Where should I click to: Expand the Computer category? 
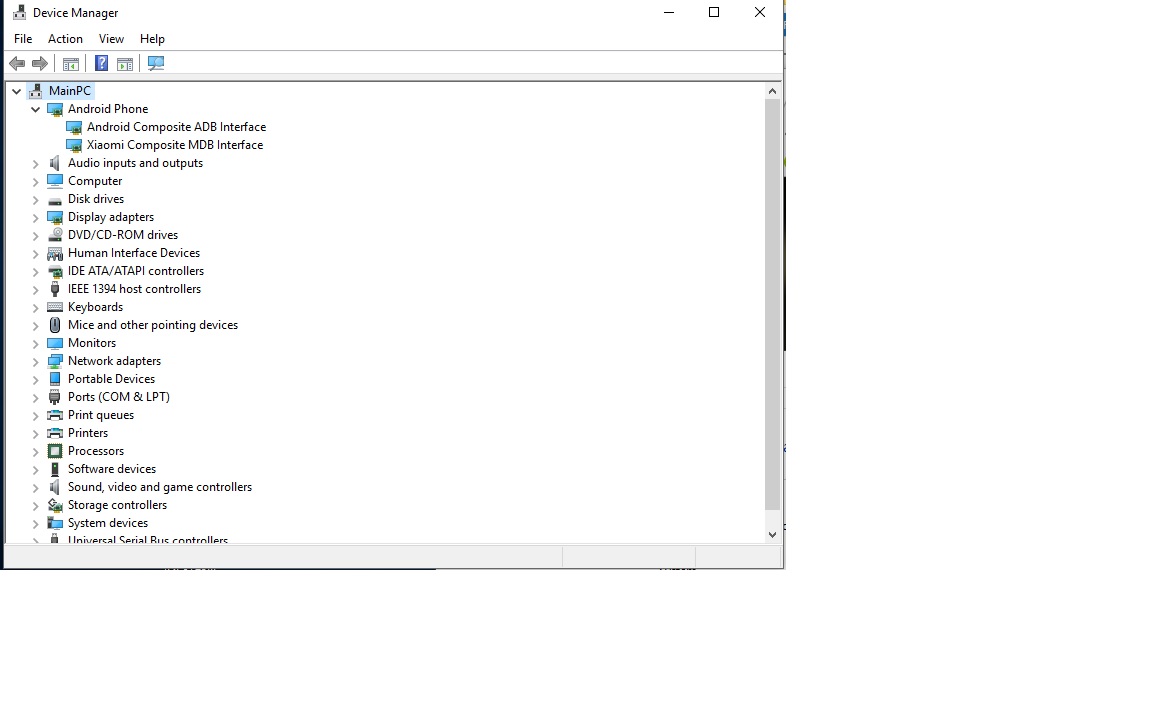click(35, 181)
